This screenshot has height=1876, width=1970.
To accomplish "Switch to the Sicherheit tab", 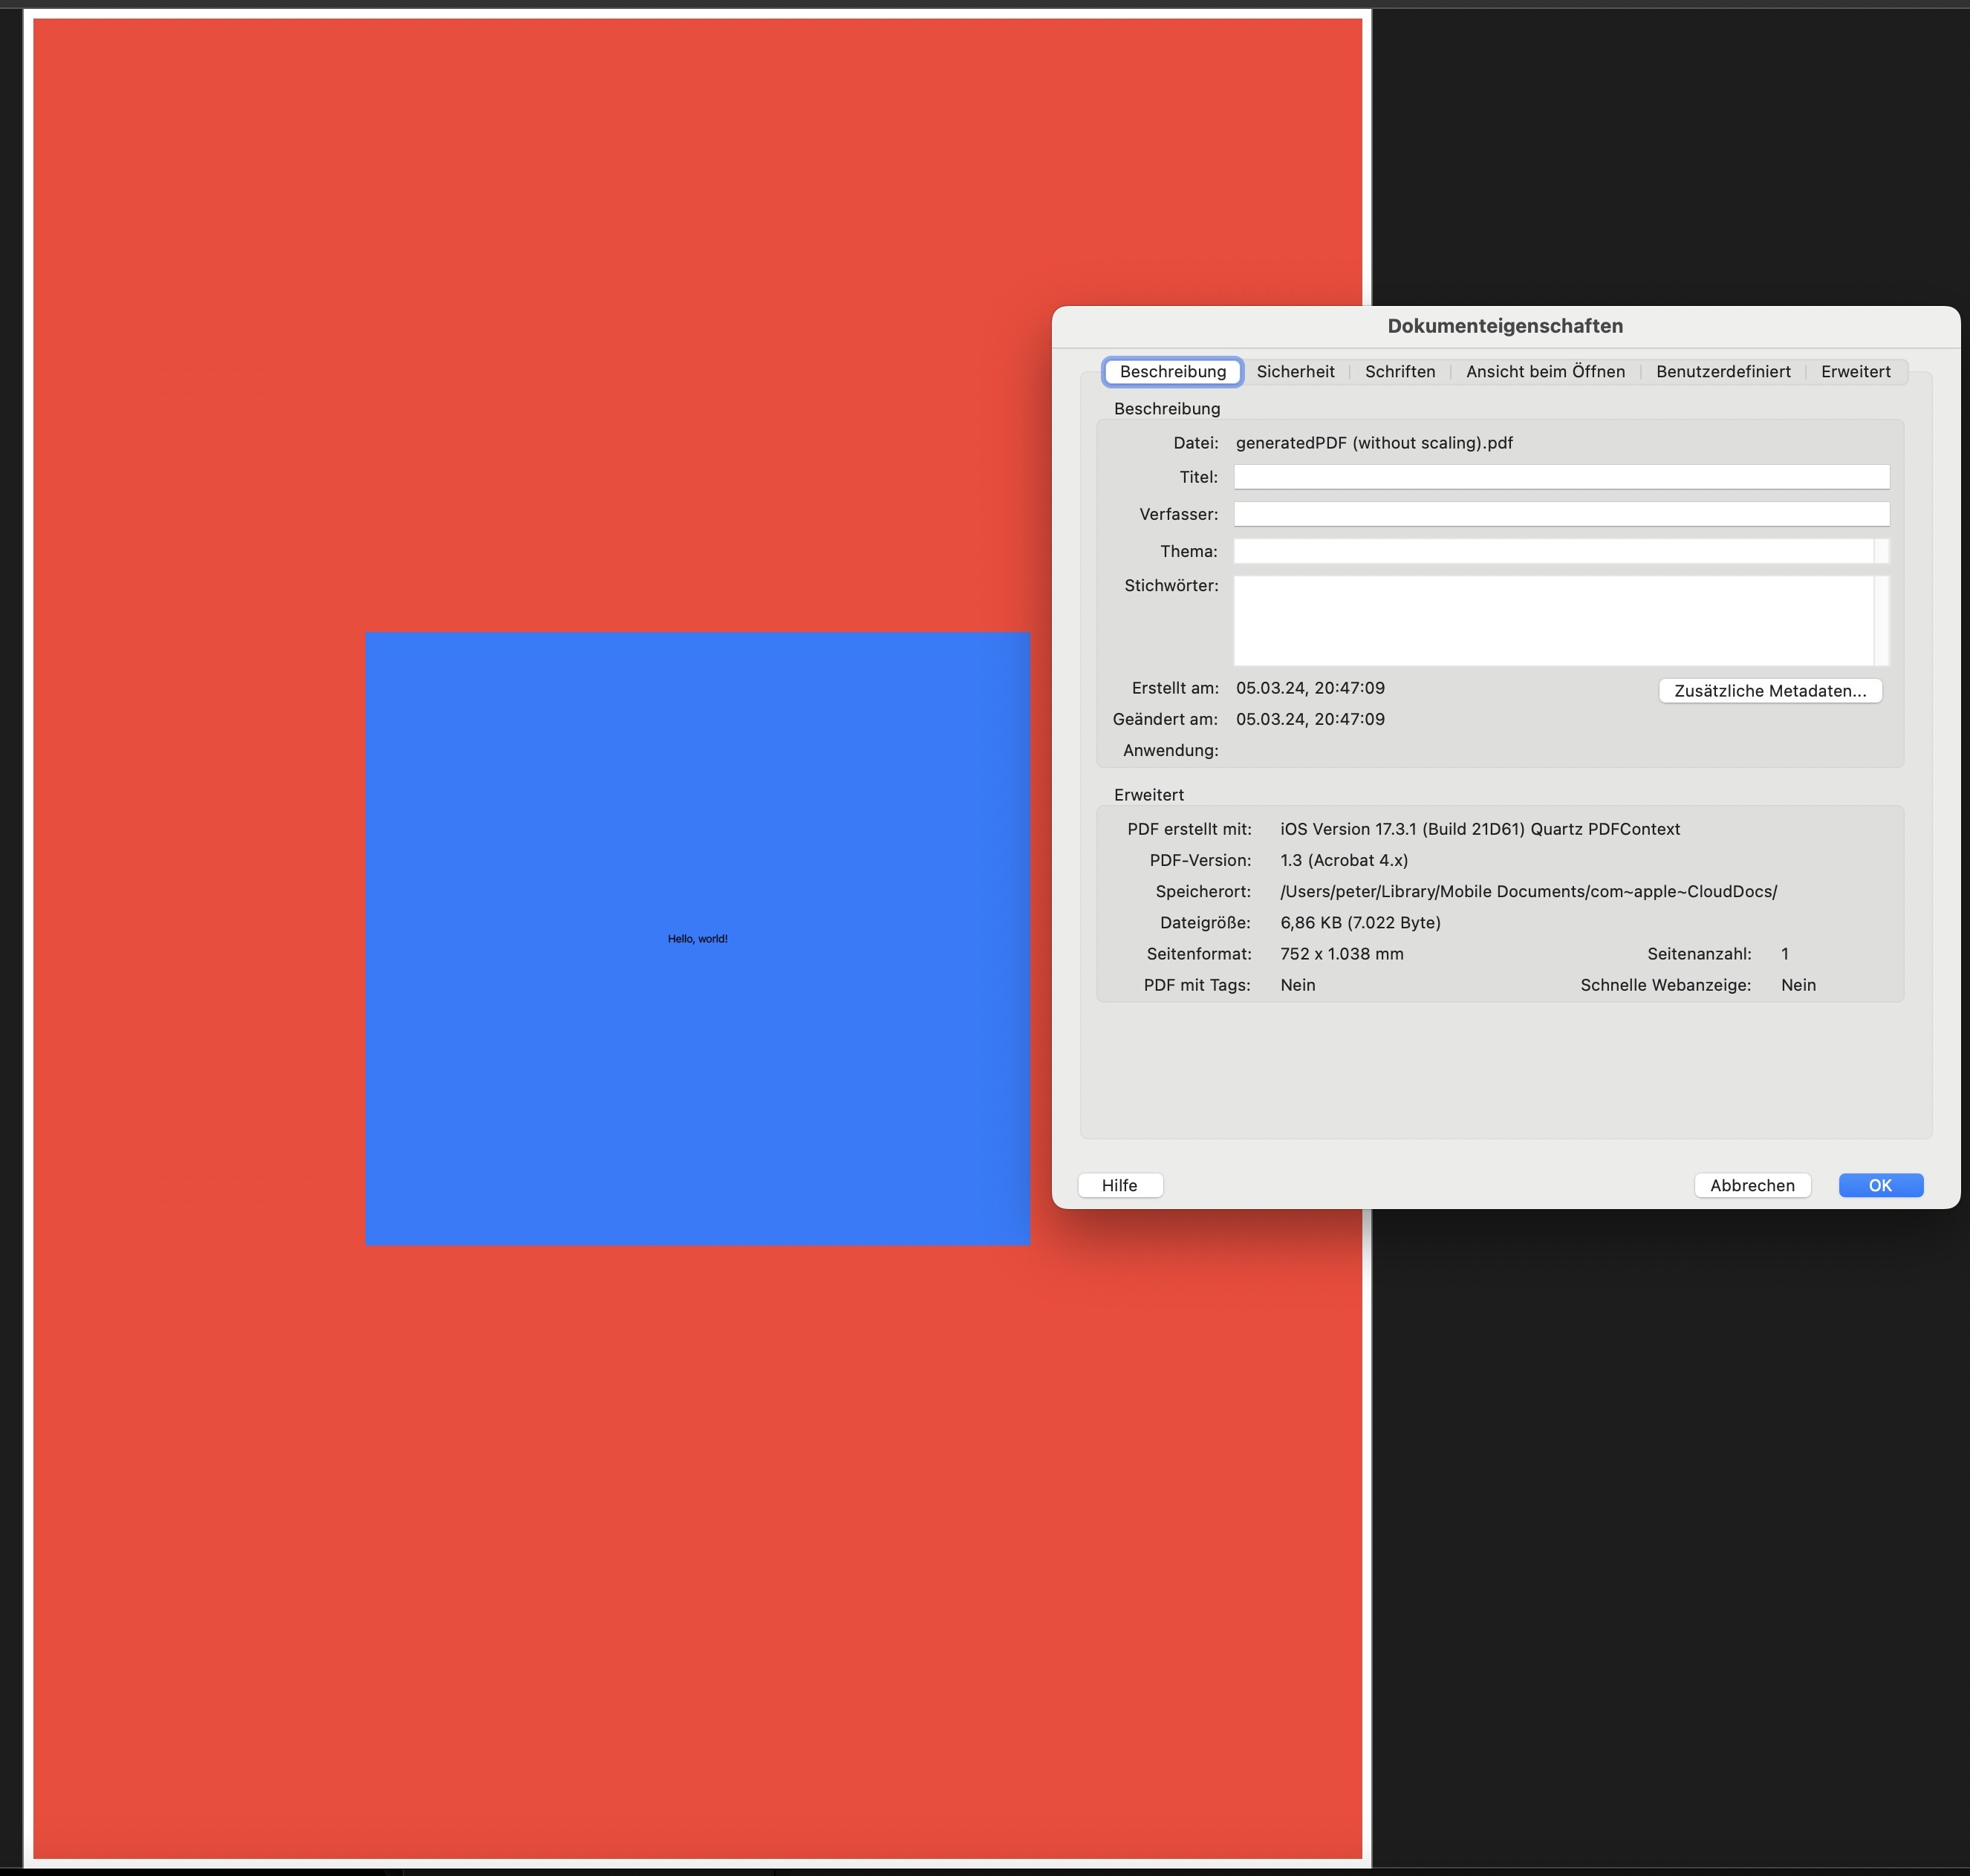I will tap(1295, 371).
